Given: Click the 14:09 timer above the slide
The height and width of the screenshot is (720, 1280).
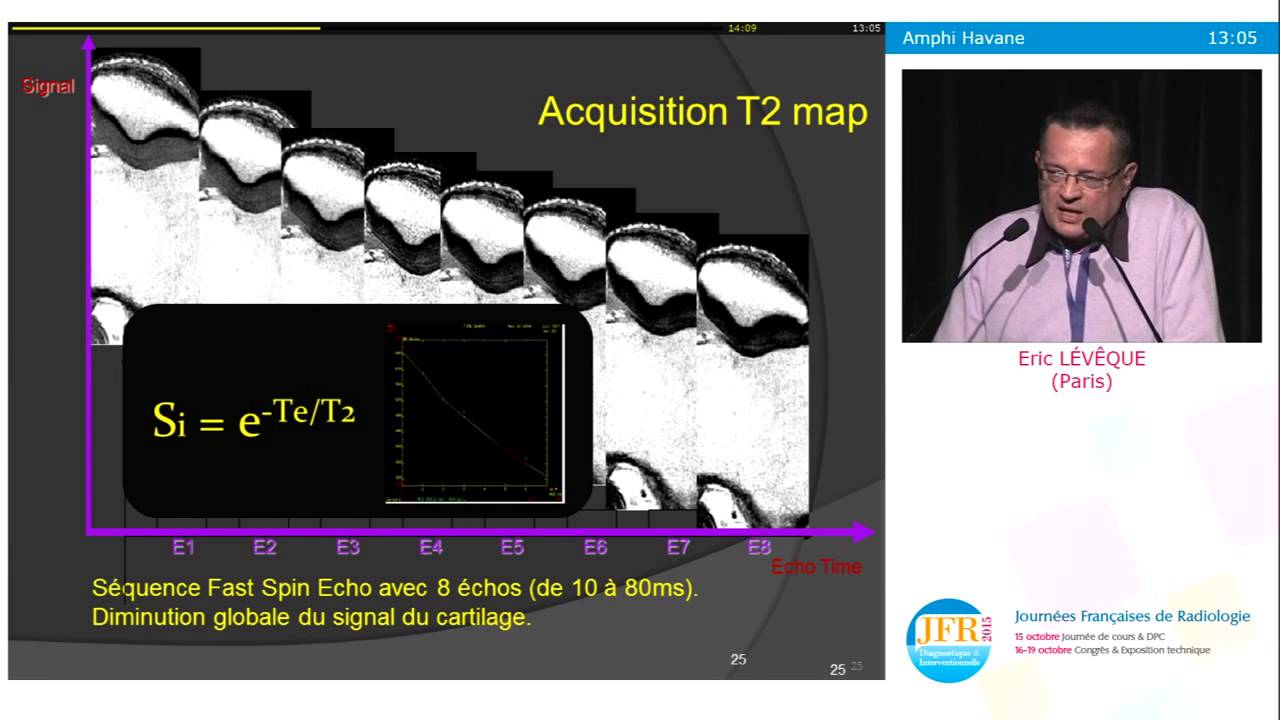Looking at the screenshot, I should click(x=742, y=28).
